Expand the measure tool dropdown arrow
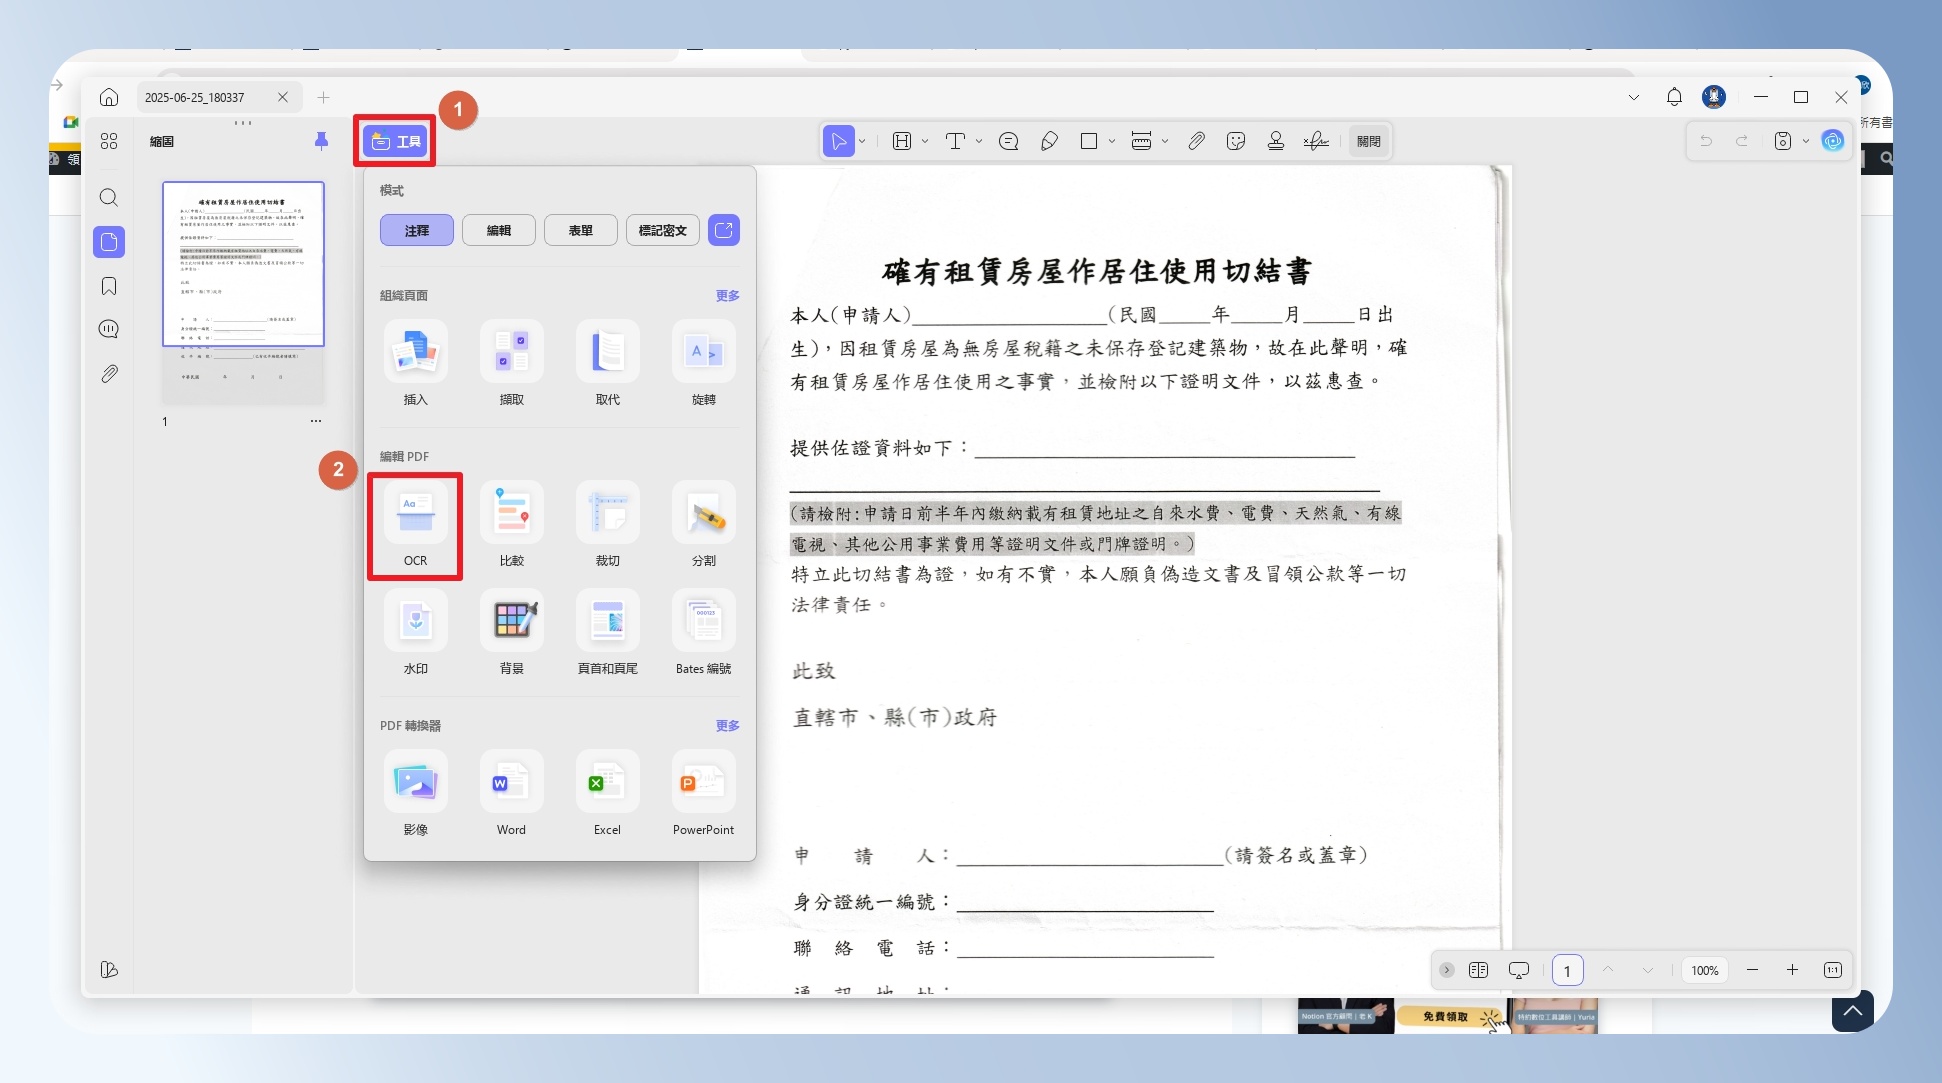Screen dimensions: 1942x1083 (1165, 141)
